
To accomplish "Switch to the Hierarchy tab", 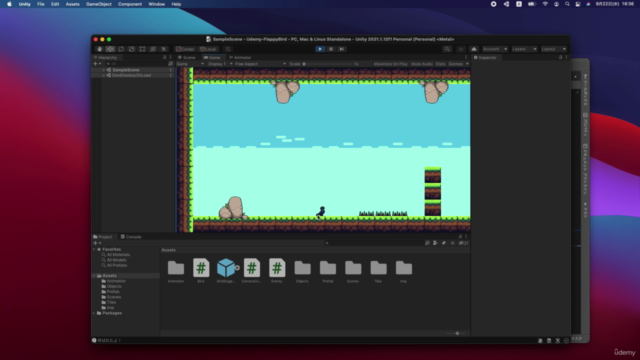I will (x=106, y=58).
